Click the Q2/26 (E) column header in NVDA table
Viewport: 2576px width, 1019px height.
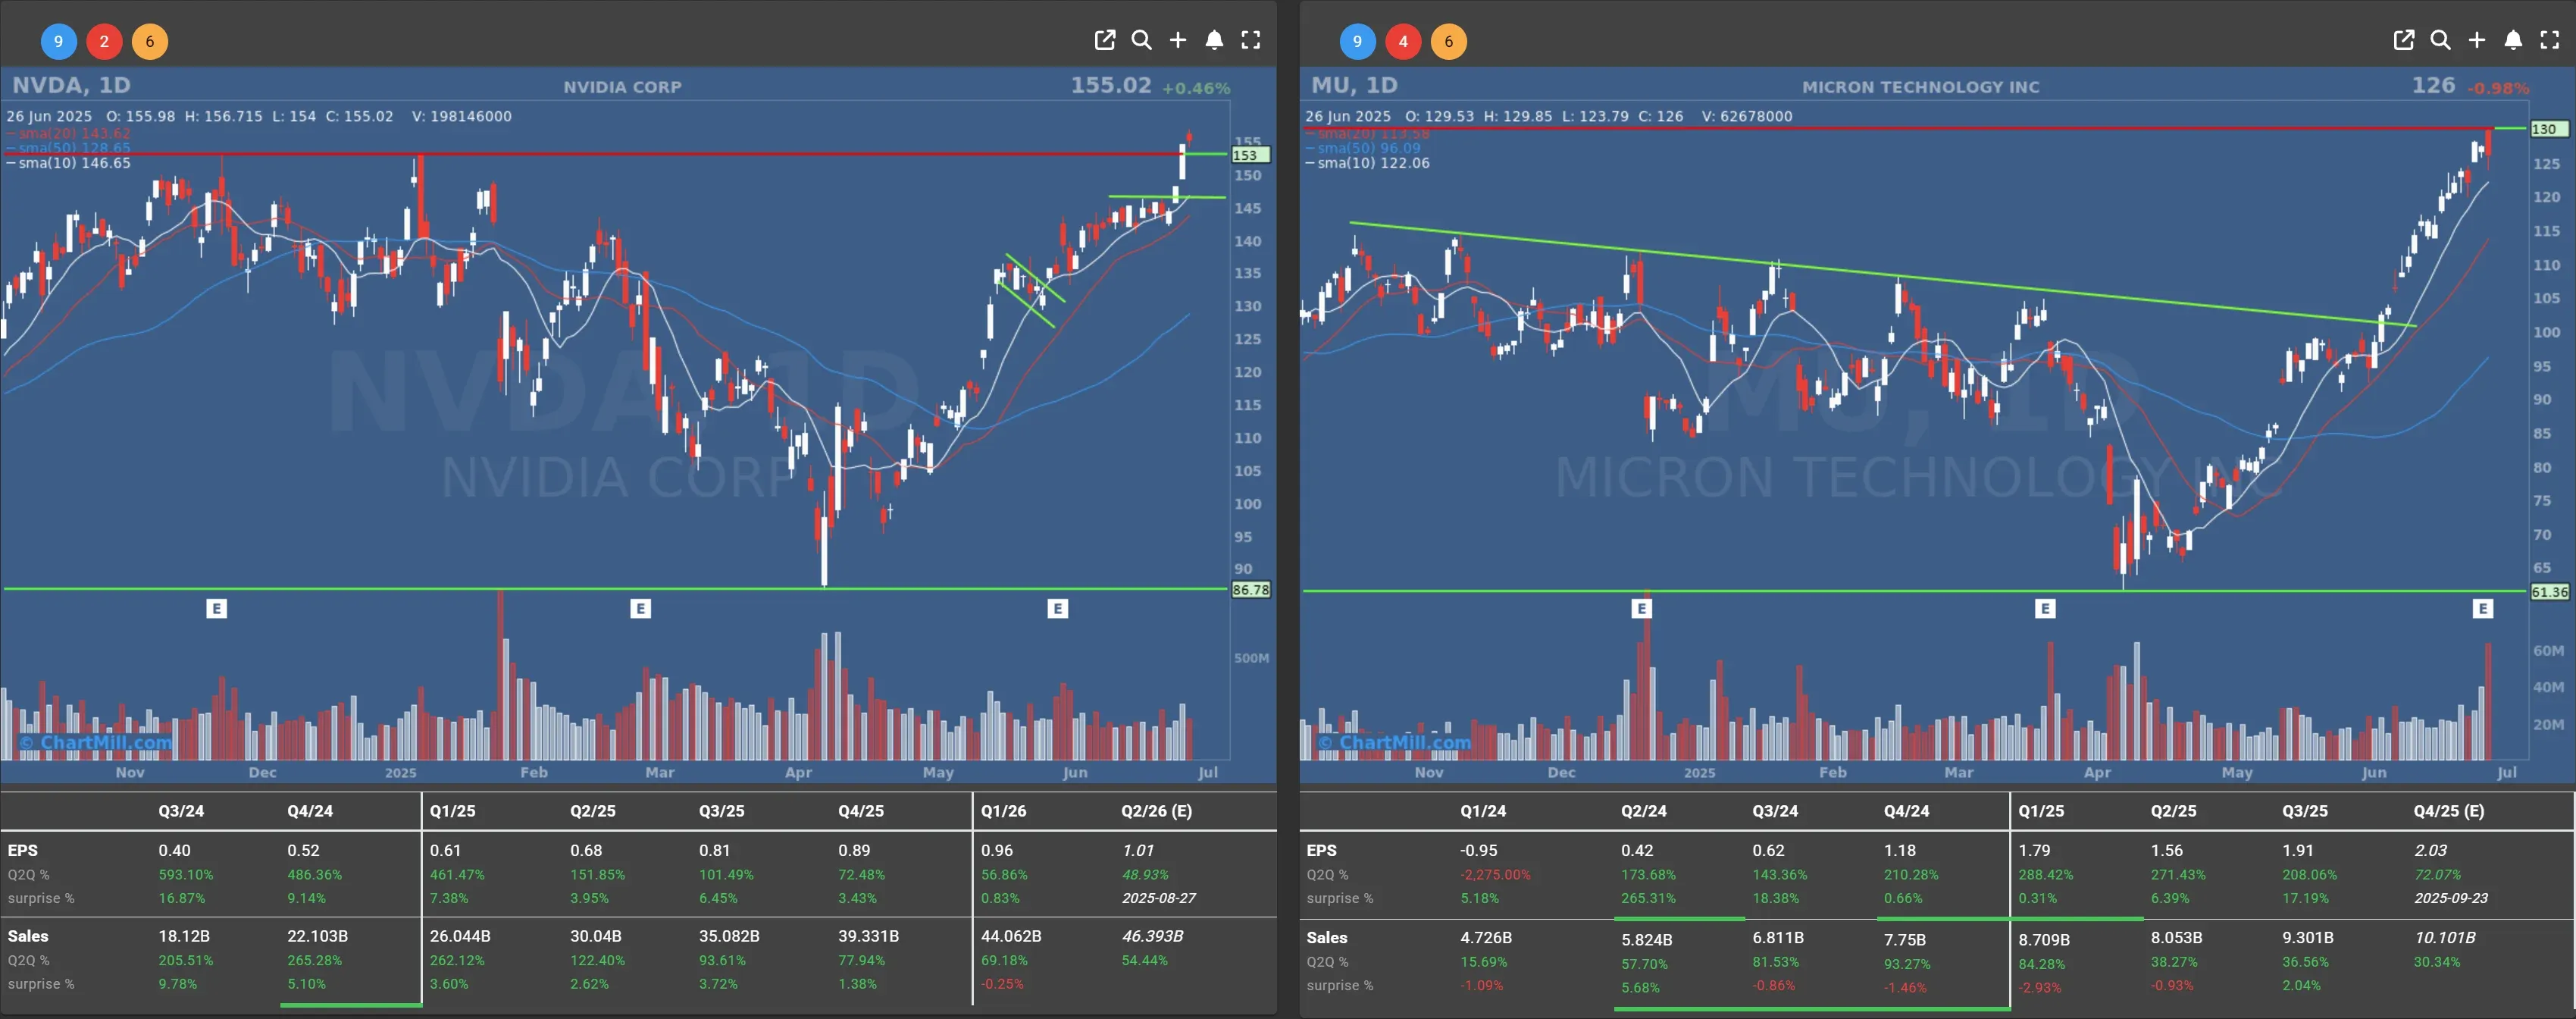pyautogui.click(x=1156, y=811)
